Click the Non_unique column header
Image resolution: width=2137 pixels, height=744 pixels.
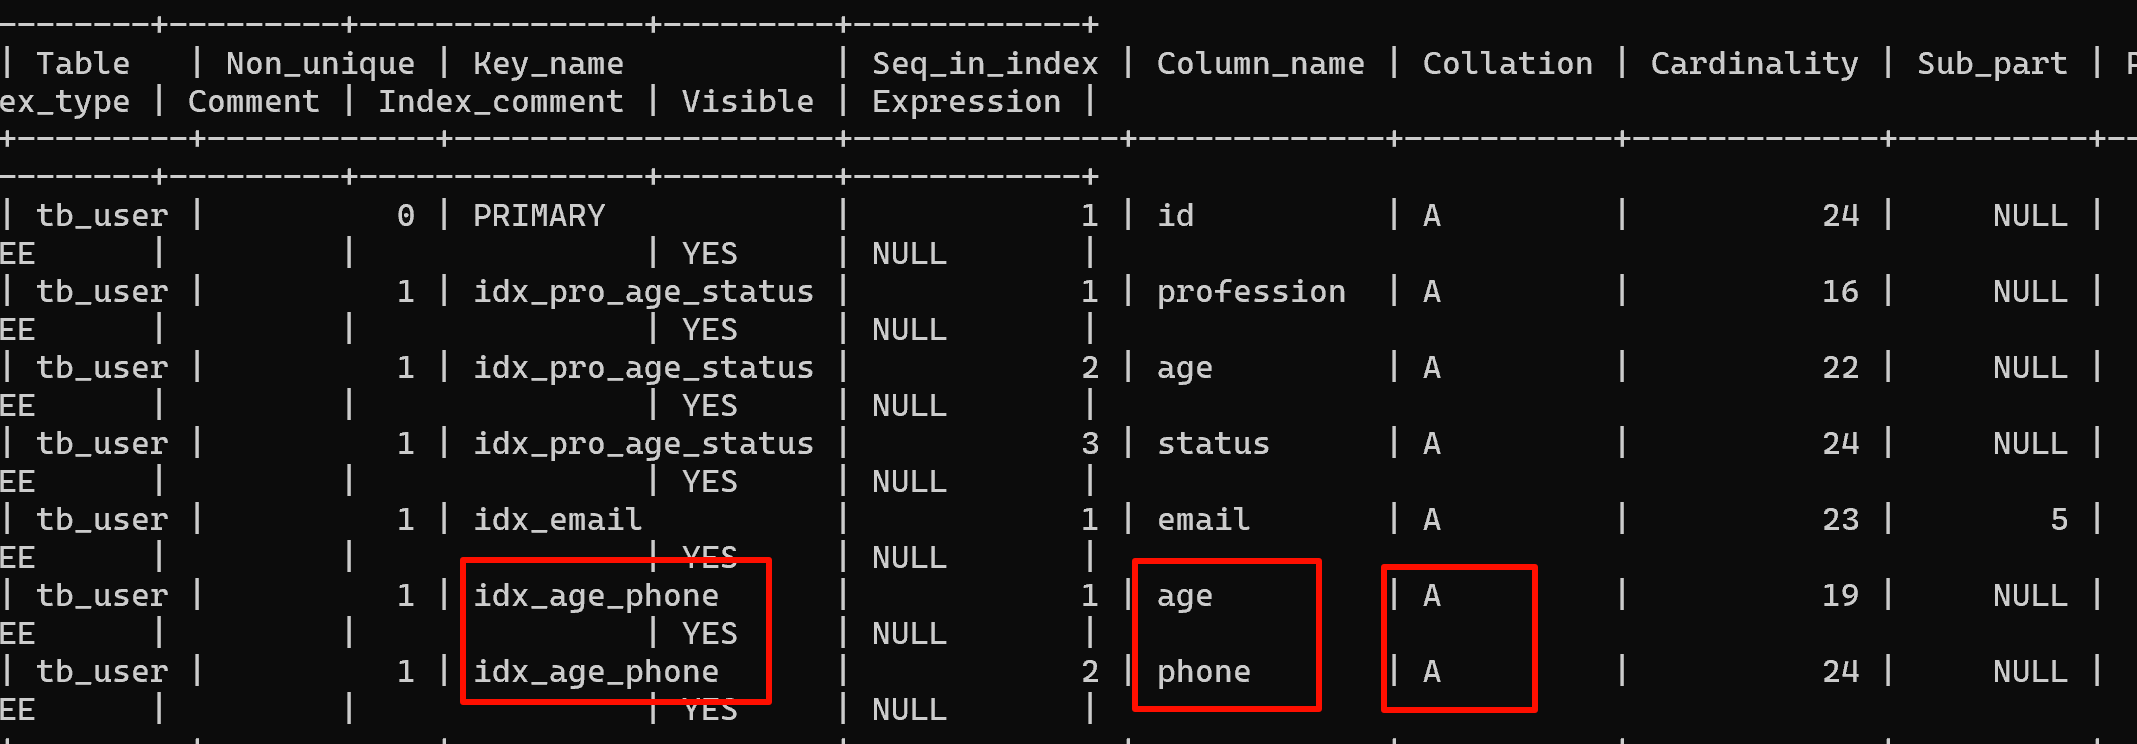click(320, 64)
